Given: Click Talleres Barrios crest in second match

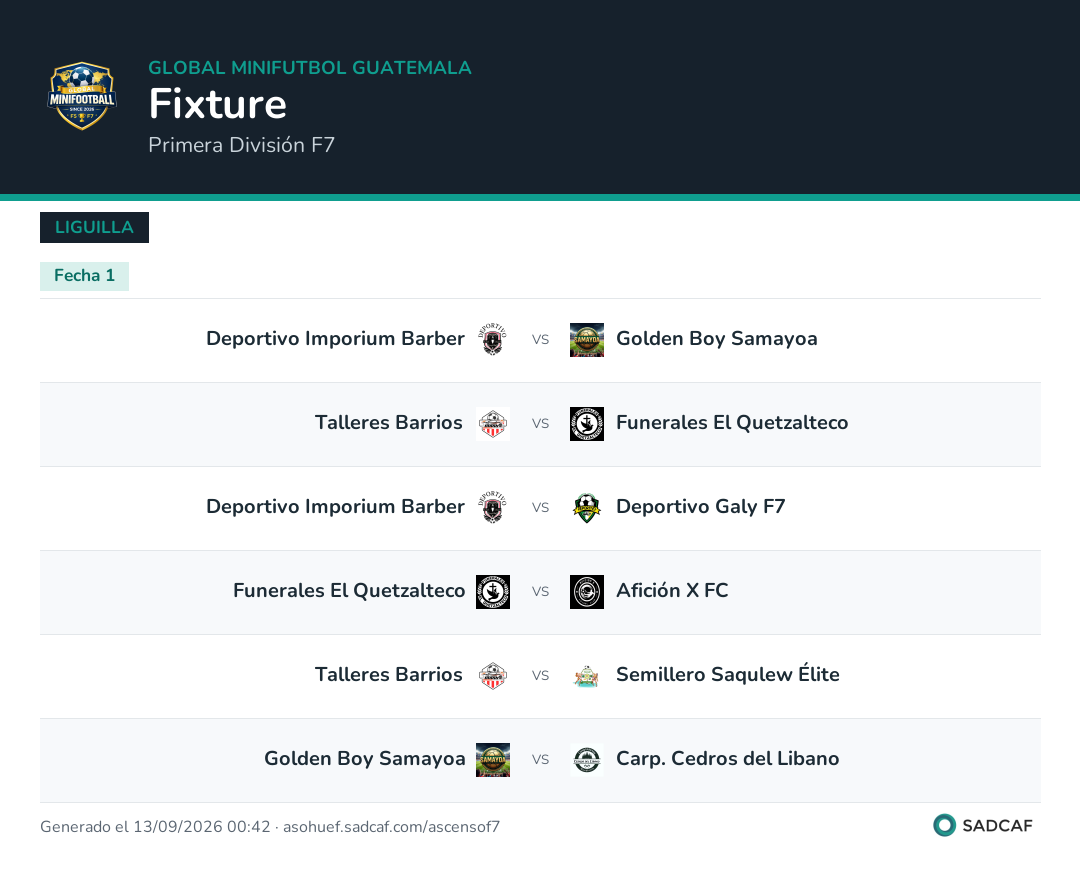Looking at the screenshot, I should pyautogui.click(x=492, y=424).
